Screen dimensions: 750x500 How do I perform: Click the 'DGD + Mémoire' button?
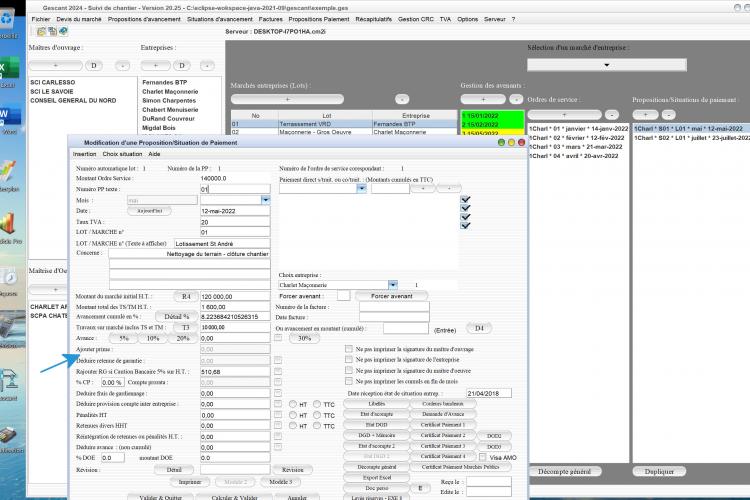click(x=376, y=435)
